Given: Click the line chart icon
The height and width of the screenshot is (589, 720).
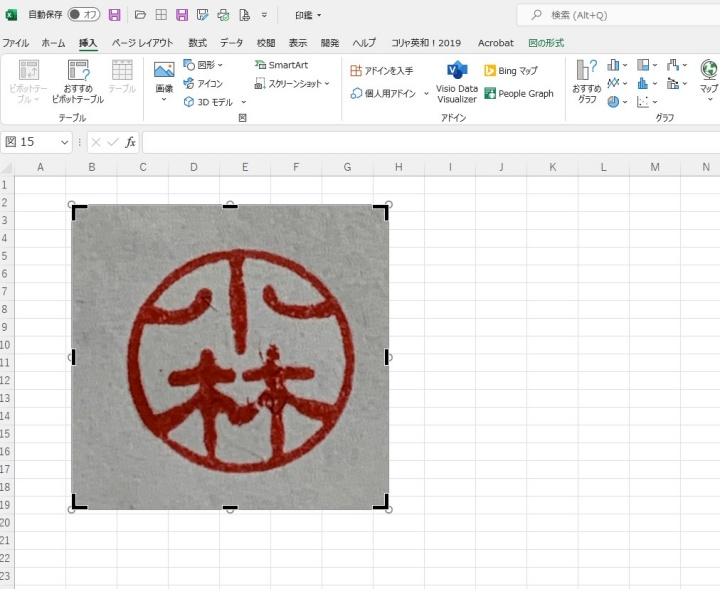Looking at the screenshot, I should [x=613, y=83].
